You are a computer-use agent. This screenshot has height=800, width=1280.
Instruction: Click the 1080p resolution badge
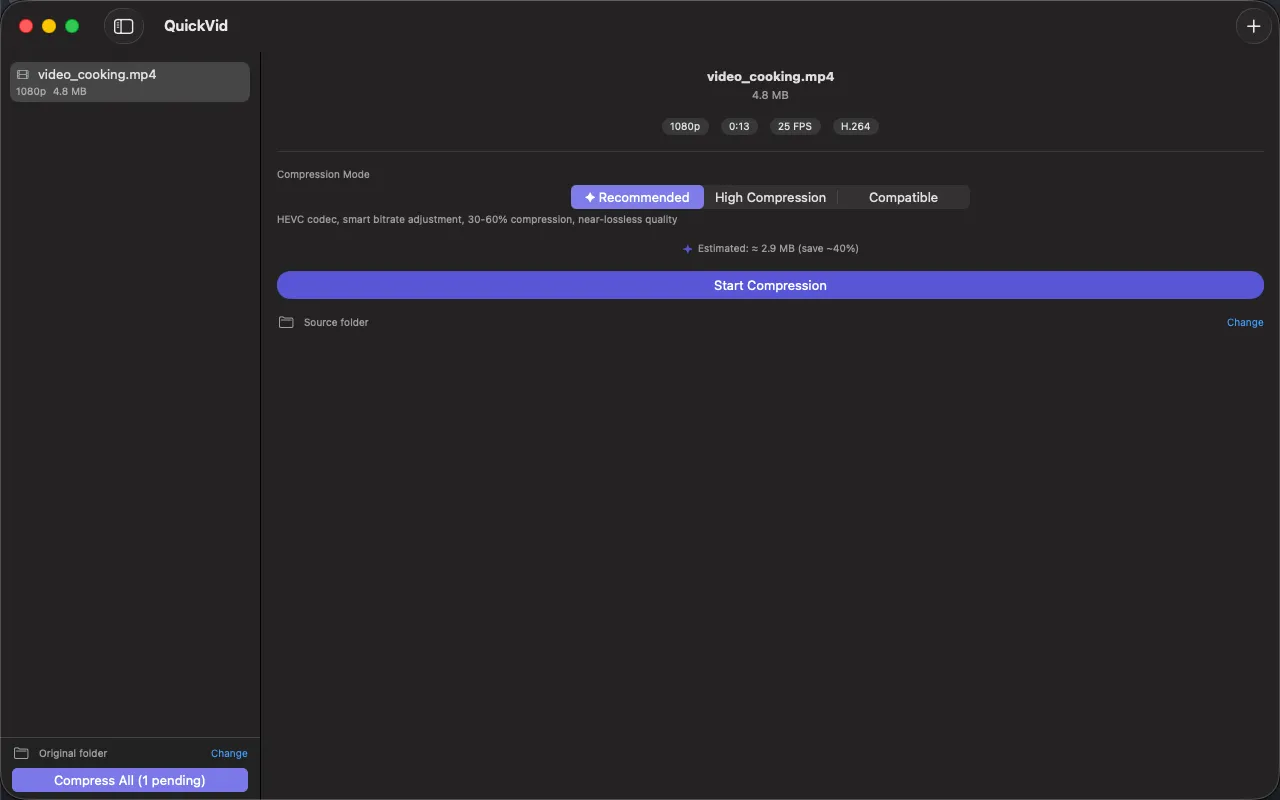coord(685,127)
